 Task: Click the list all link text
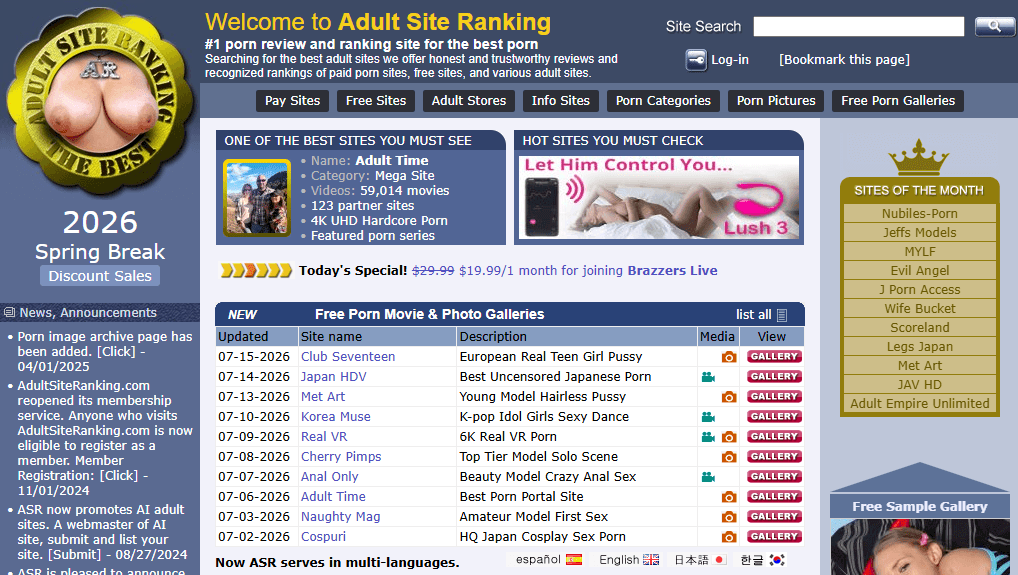pos(754,315)
